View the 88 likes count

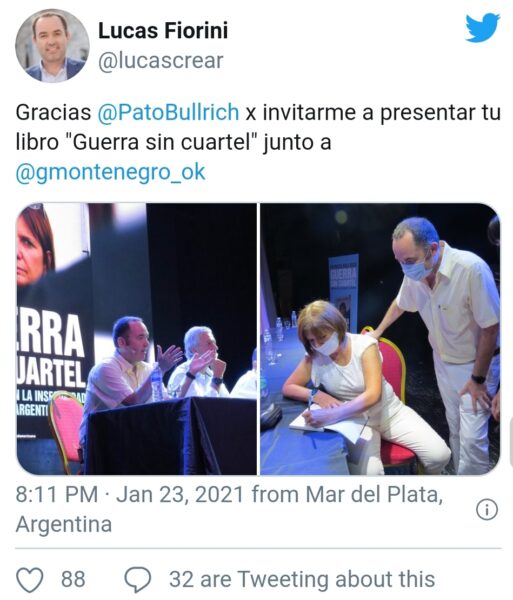73,579
